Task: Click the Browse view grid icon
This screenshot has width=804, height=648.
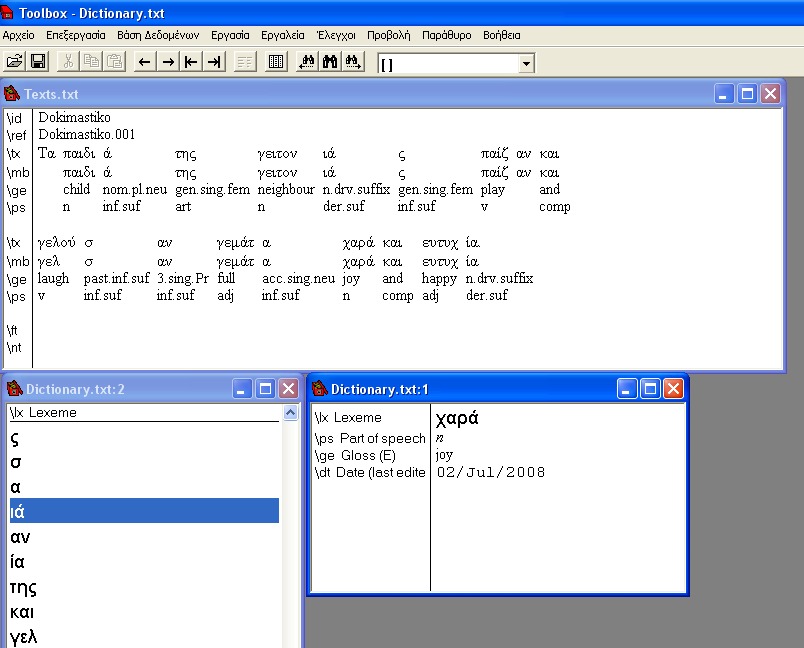Action: [276, 62]
